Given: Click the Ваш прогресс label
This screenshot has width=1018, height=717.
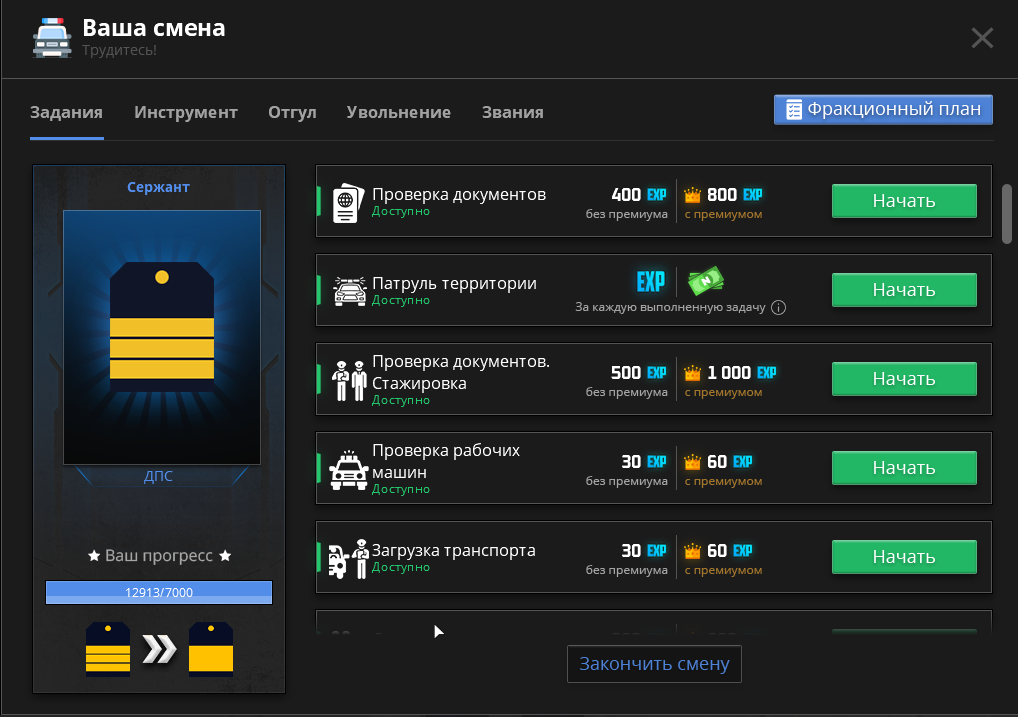Looking at the screenshot, I should coord(159,556).
